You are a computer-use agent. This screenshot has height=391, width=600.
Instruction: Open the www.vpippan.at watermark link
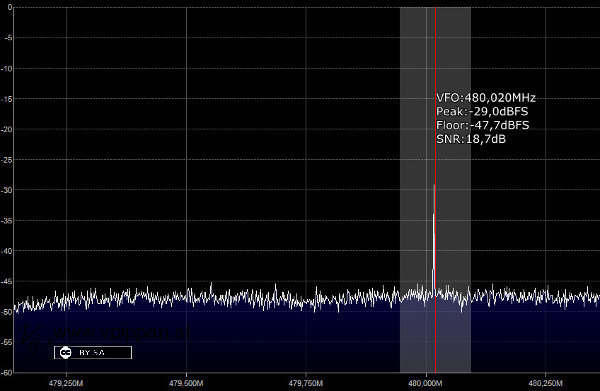coord(122,332)
